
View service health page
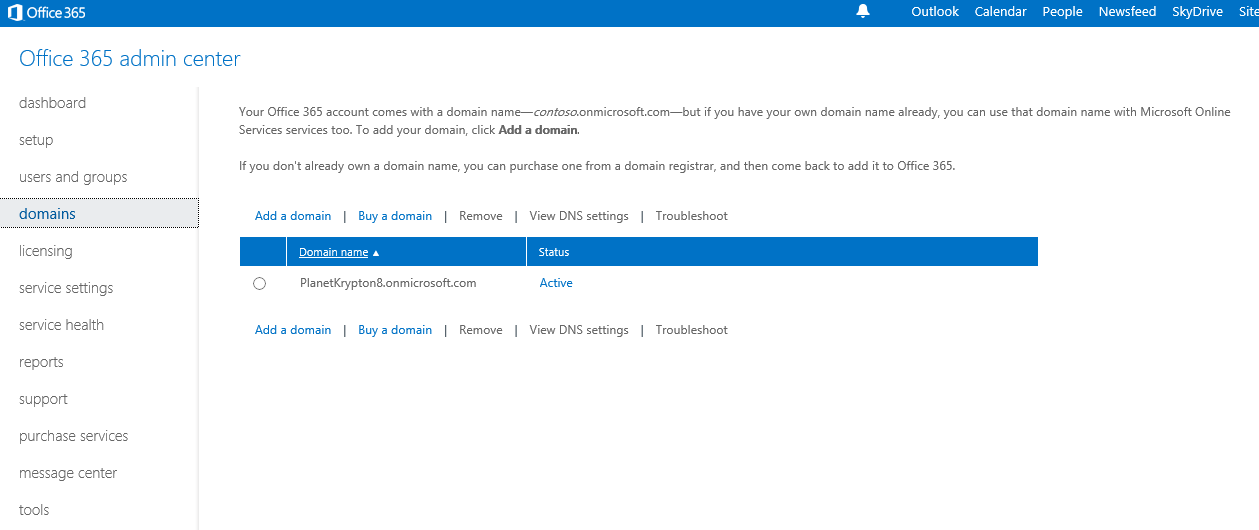61,325
